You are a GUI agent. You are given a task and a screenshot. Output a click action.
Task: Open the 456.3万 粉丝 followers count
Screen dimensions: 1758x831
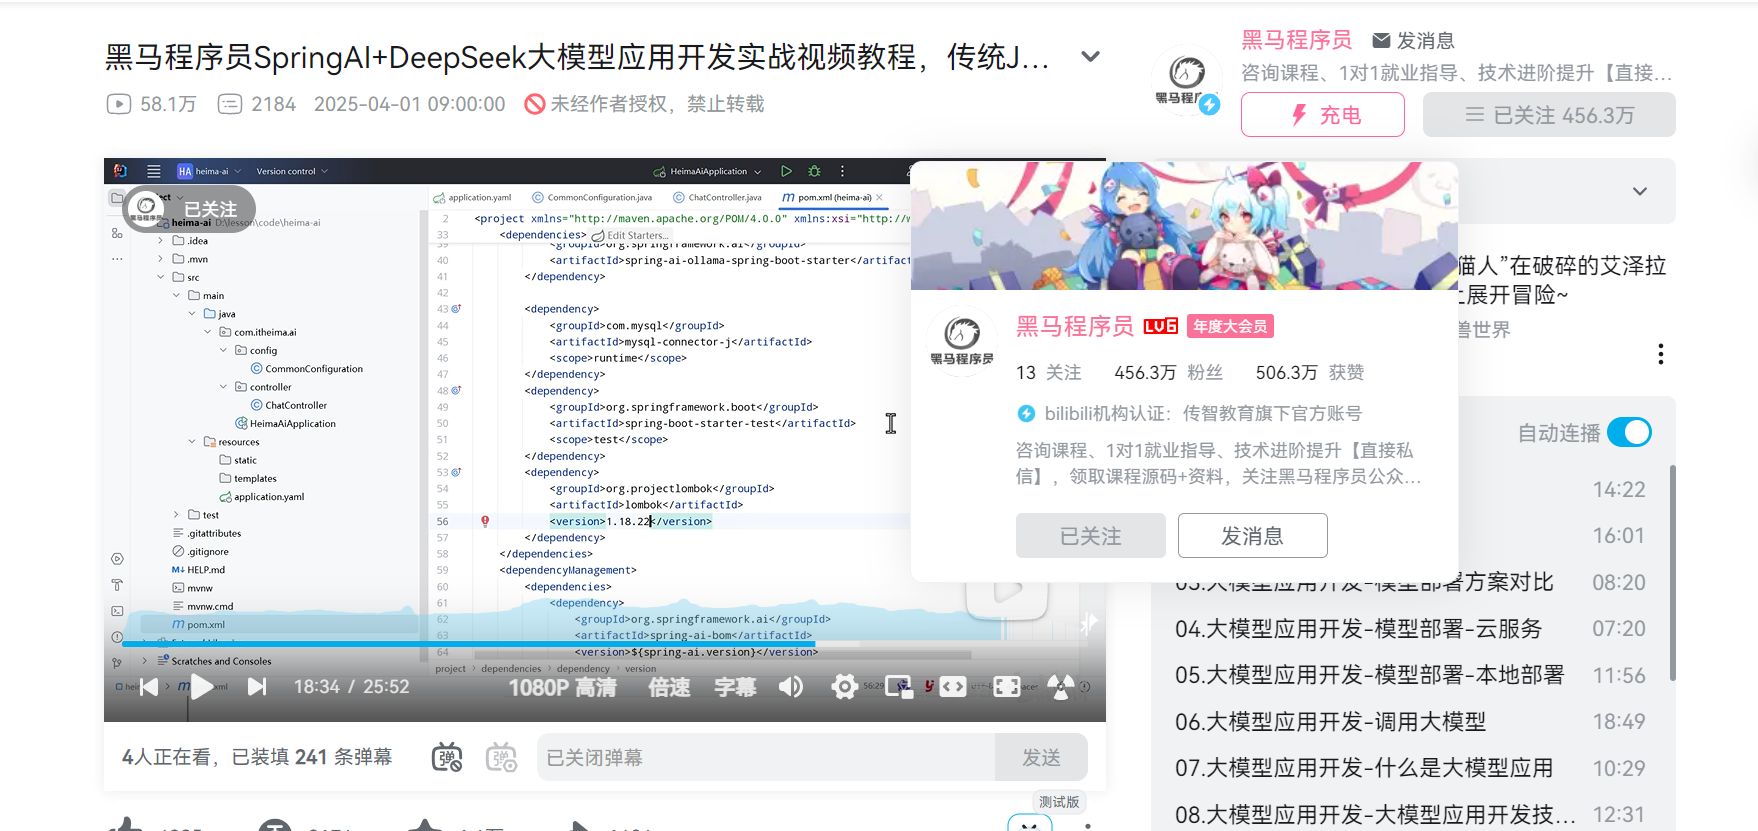1168,372
